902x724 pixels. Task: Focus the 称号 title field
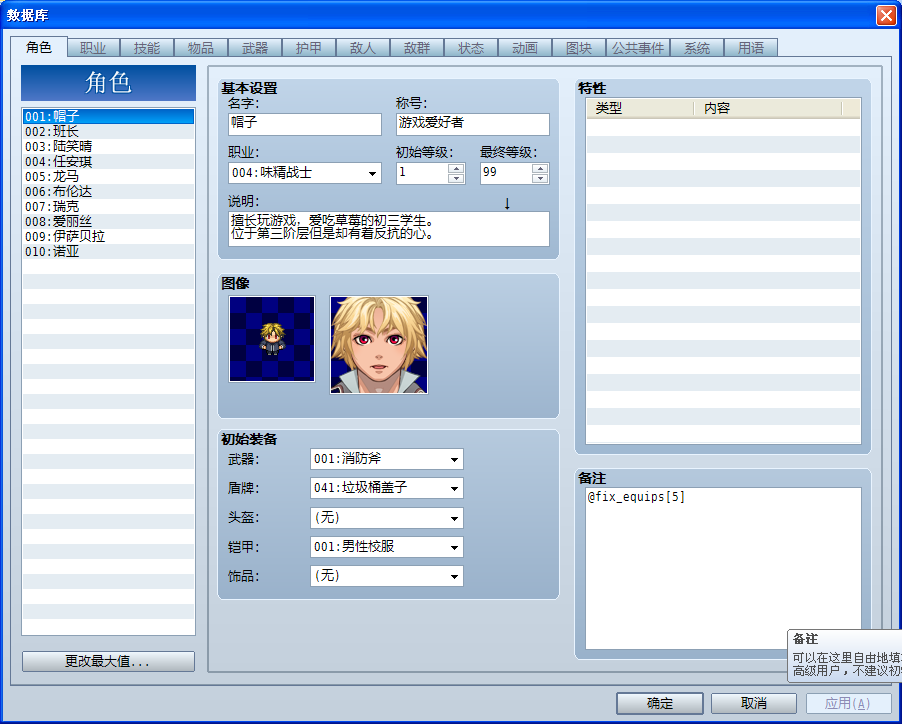[473, 124]
